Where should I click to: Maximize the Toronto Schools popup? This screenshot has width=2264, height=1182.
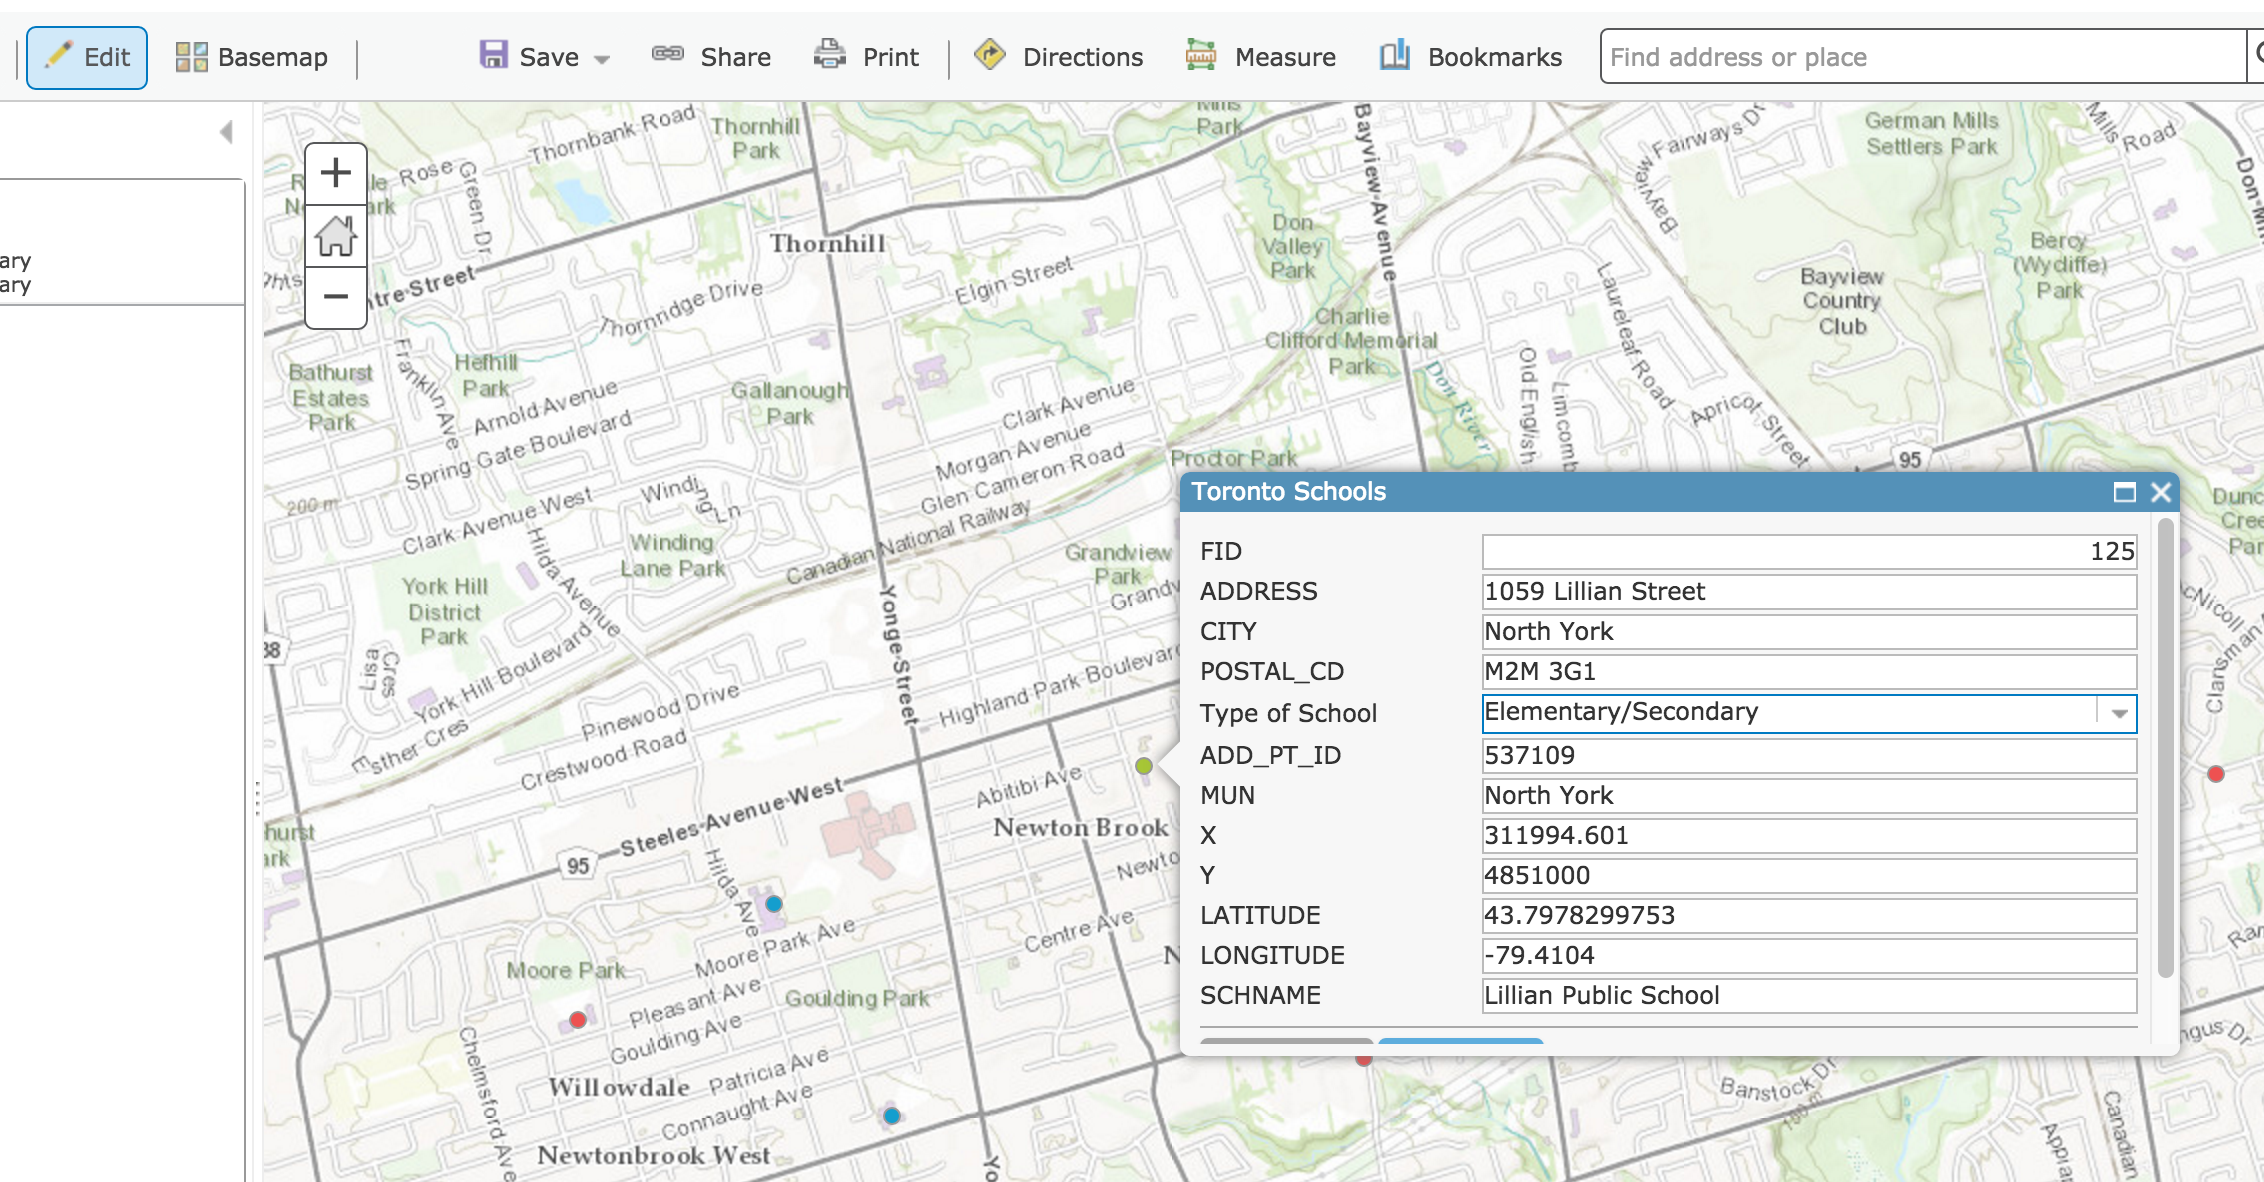click(x=2125, y=492)
